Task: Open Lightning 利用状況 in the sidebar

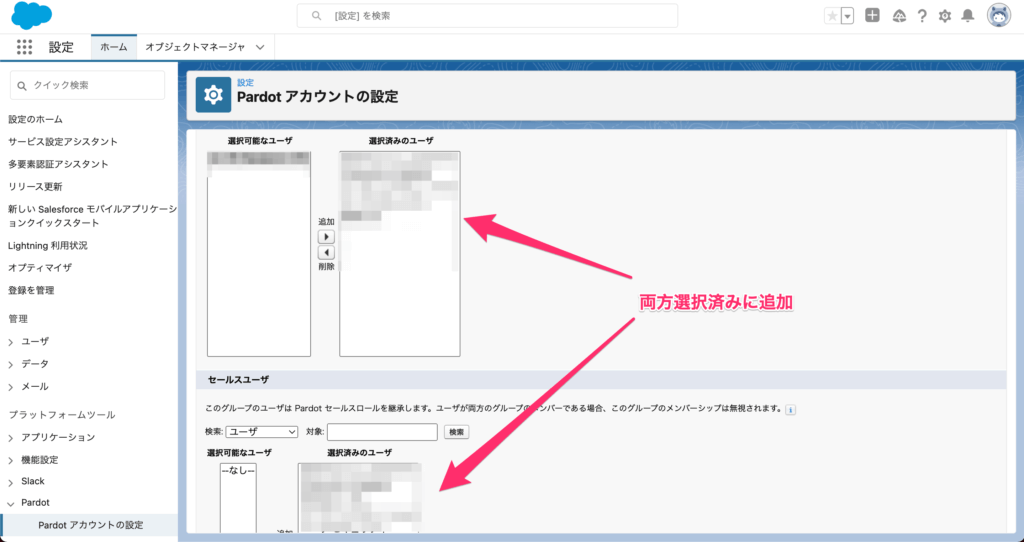Action: [48, 246]
